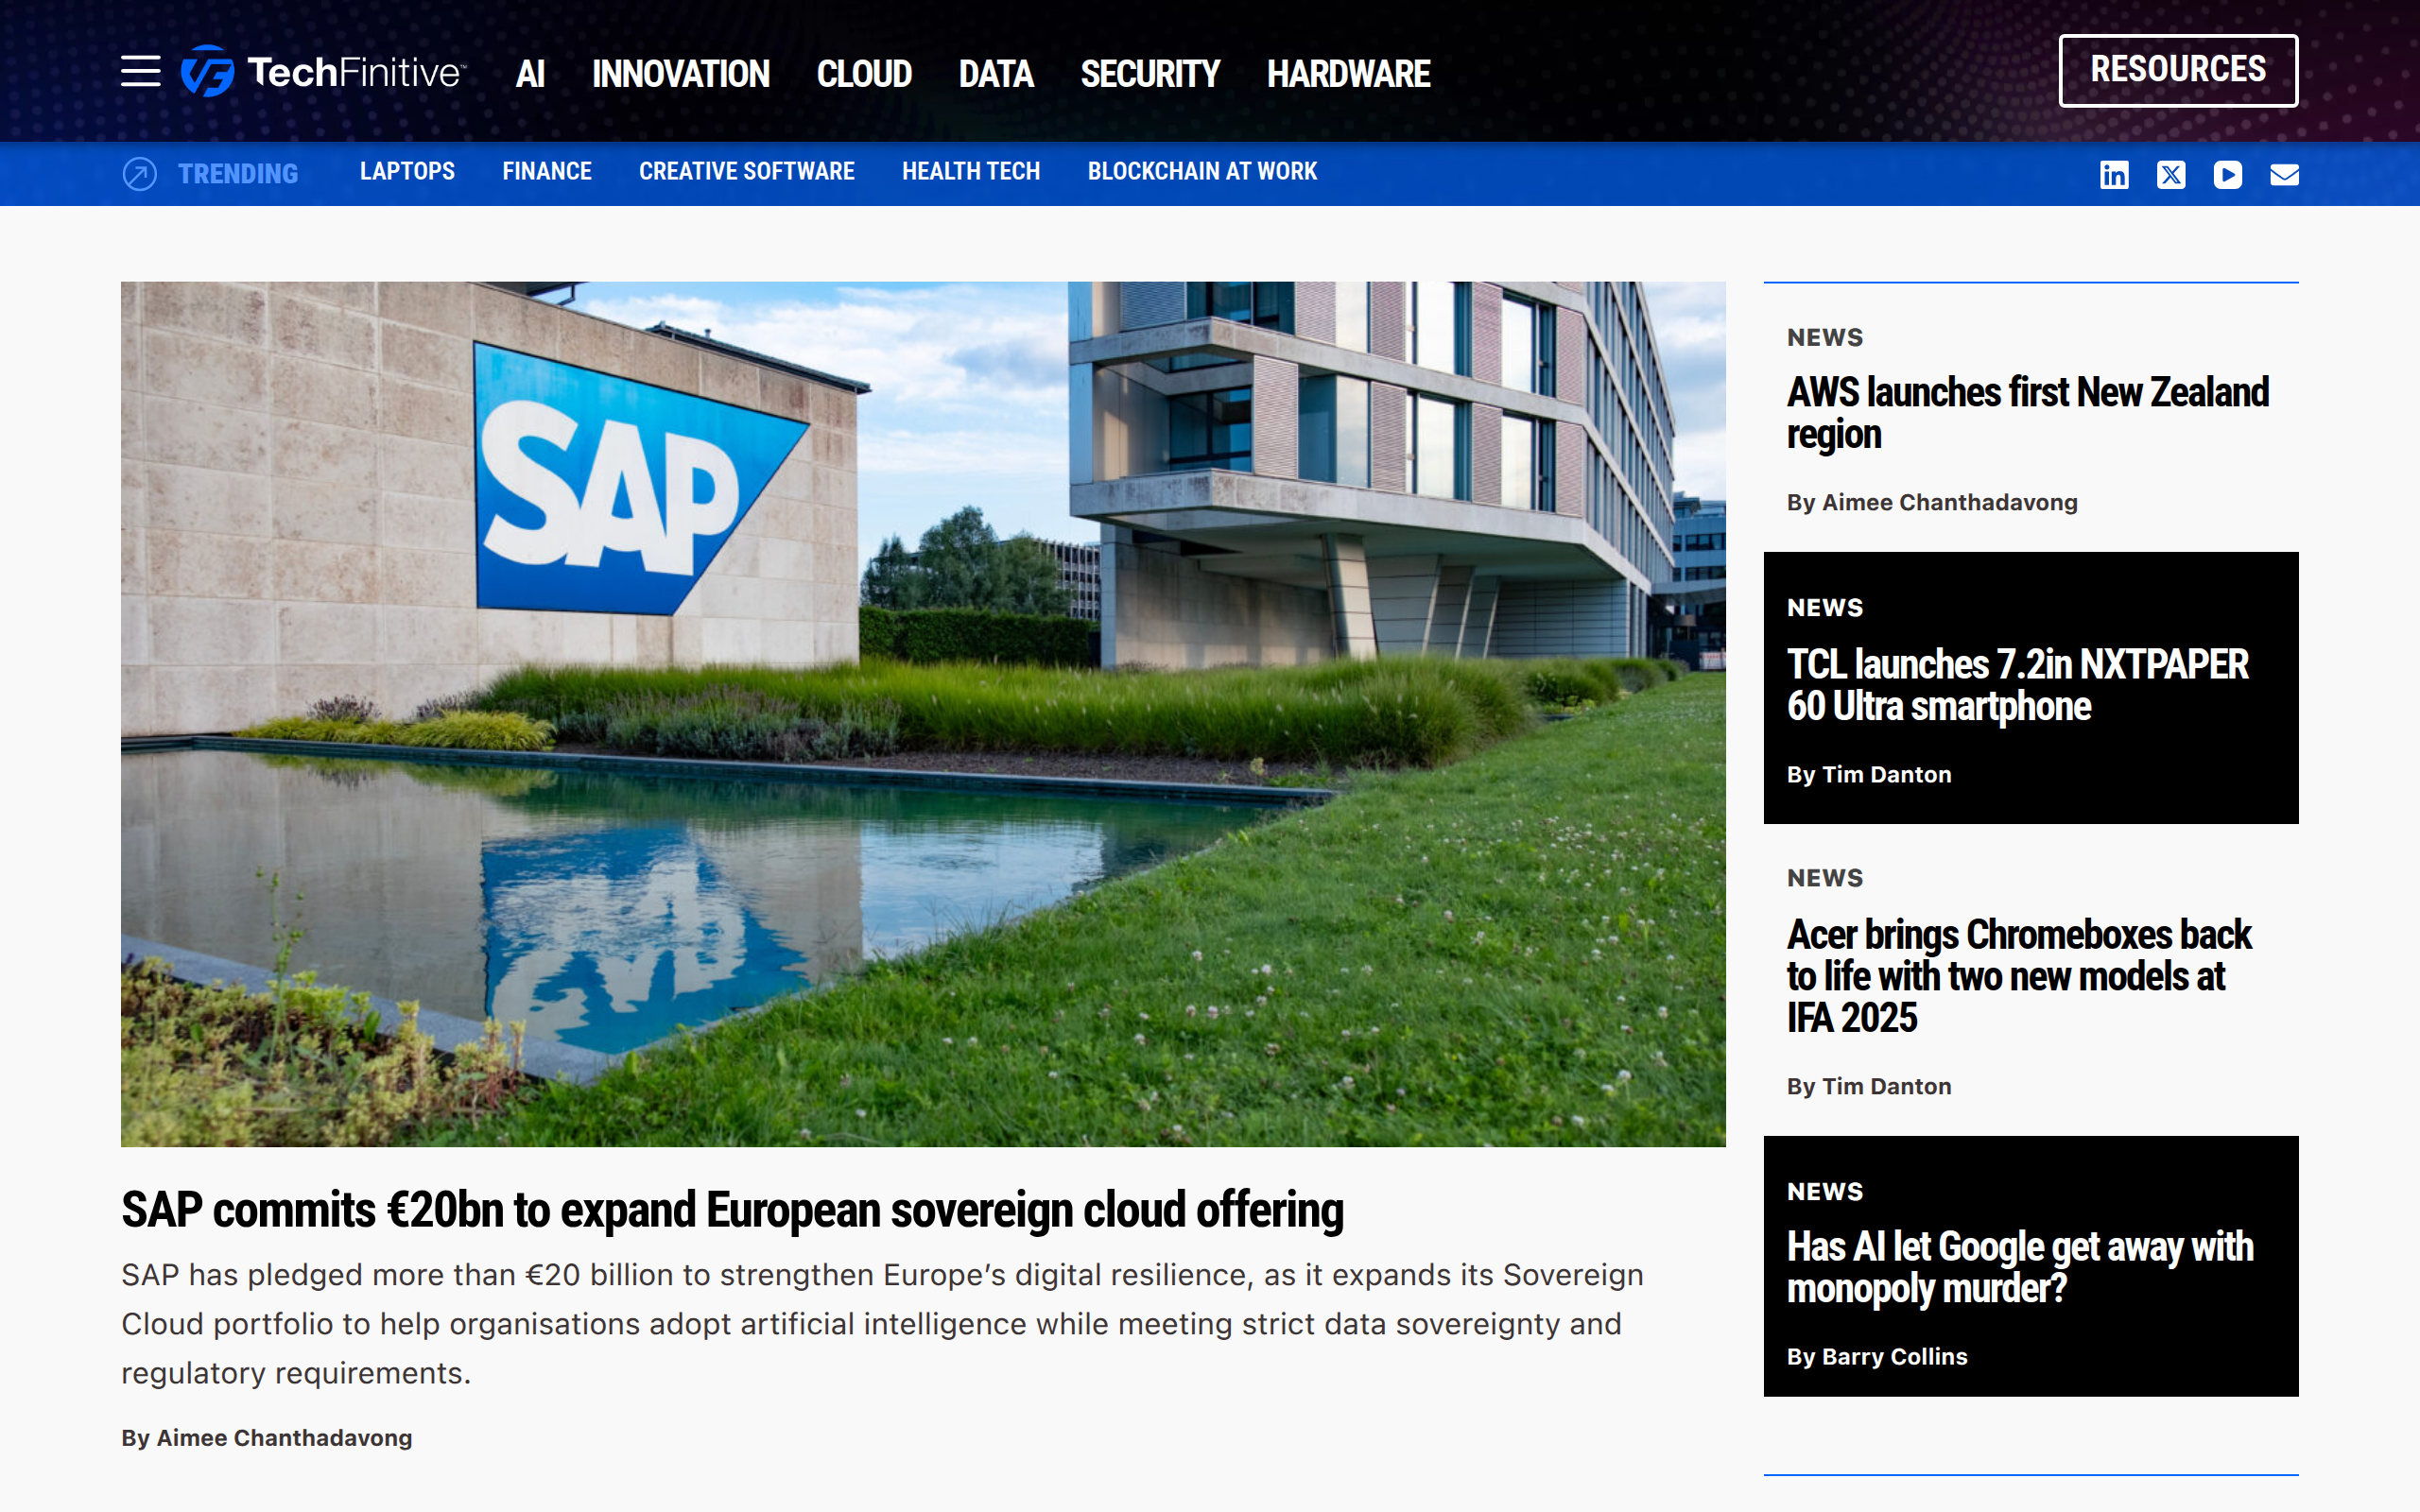Viewport: 2420px width, 1512px height.
Task: Open the YouTube social icon
Action: click(2228, 175)
